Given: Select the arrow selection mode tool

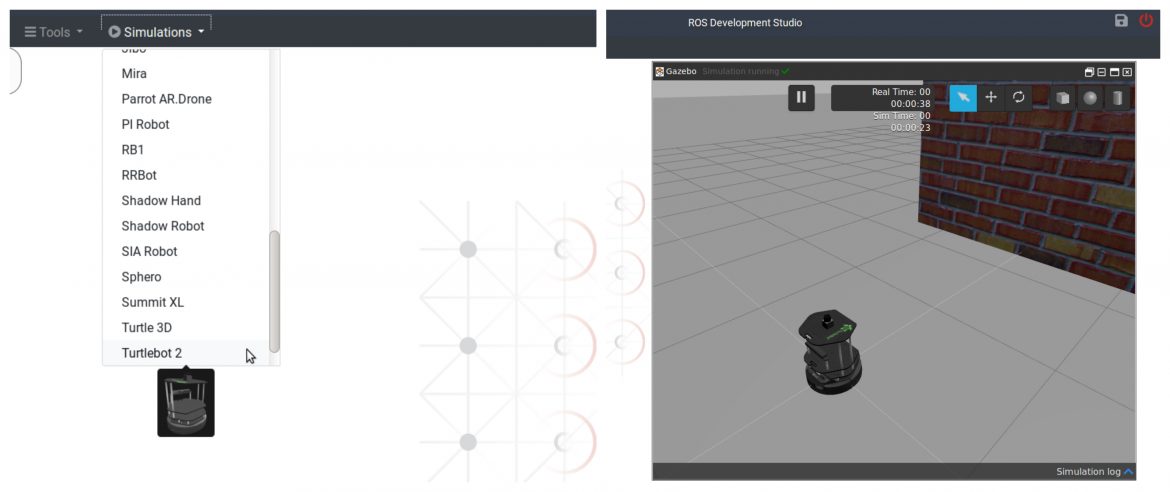Looking at the screenshot, I should click(x=963, y=97).
